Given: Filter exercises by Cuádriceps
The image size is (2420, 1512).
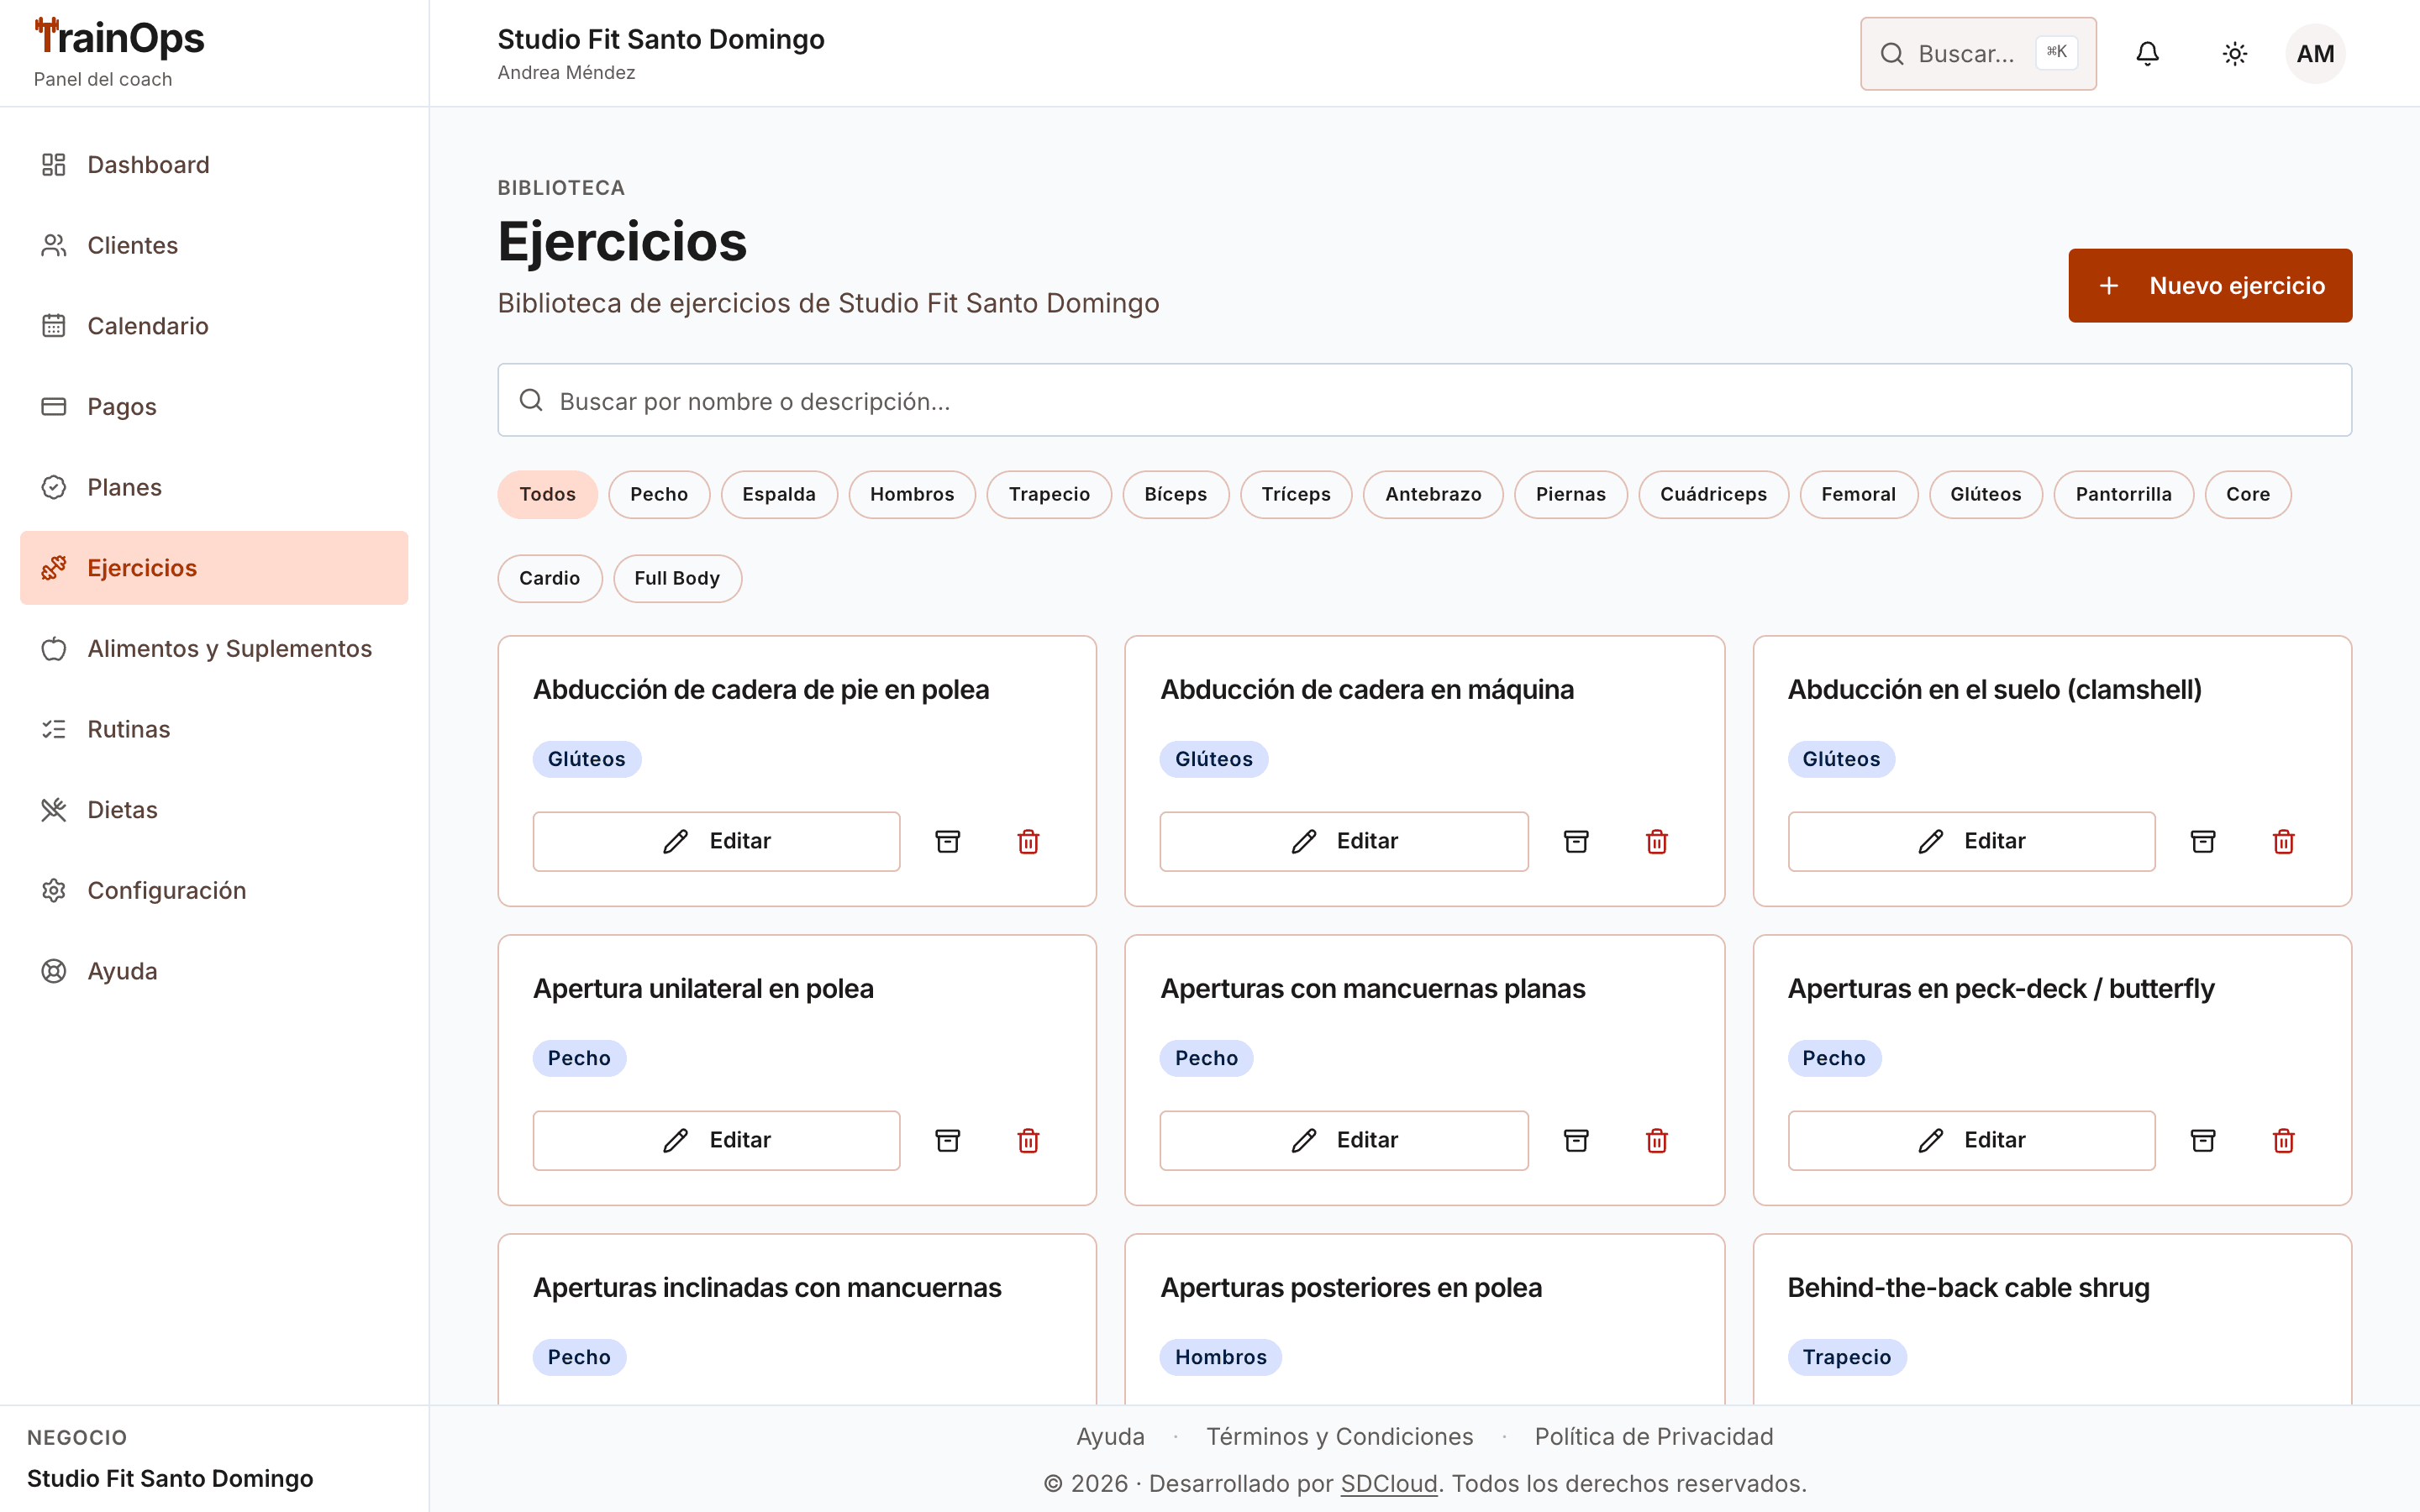Looking at the screenshot, I should tap(1713, 494).
